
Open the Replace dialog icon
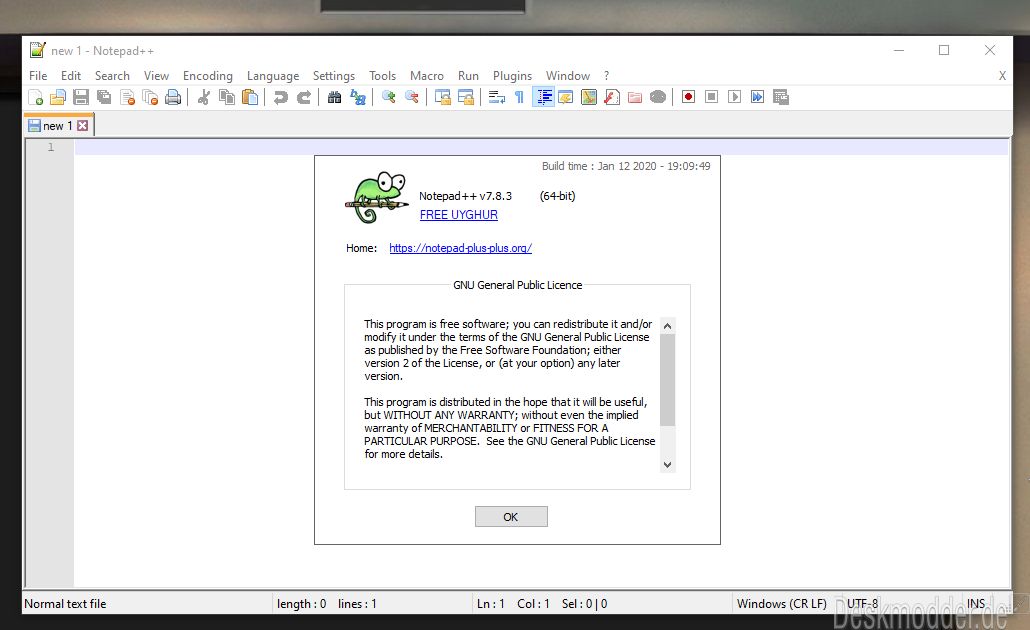(357, 97)
